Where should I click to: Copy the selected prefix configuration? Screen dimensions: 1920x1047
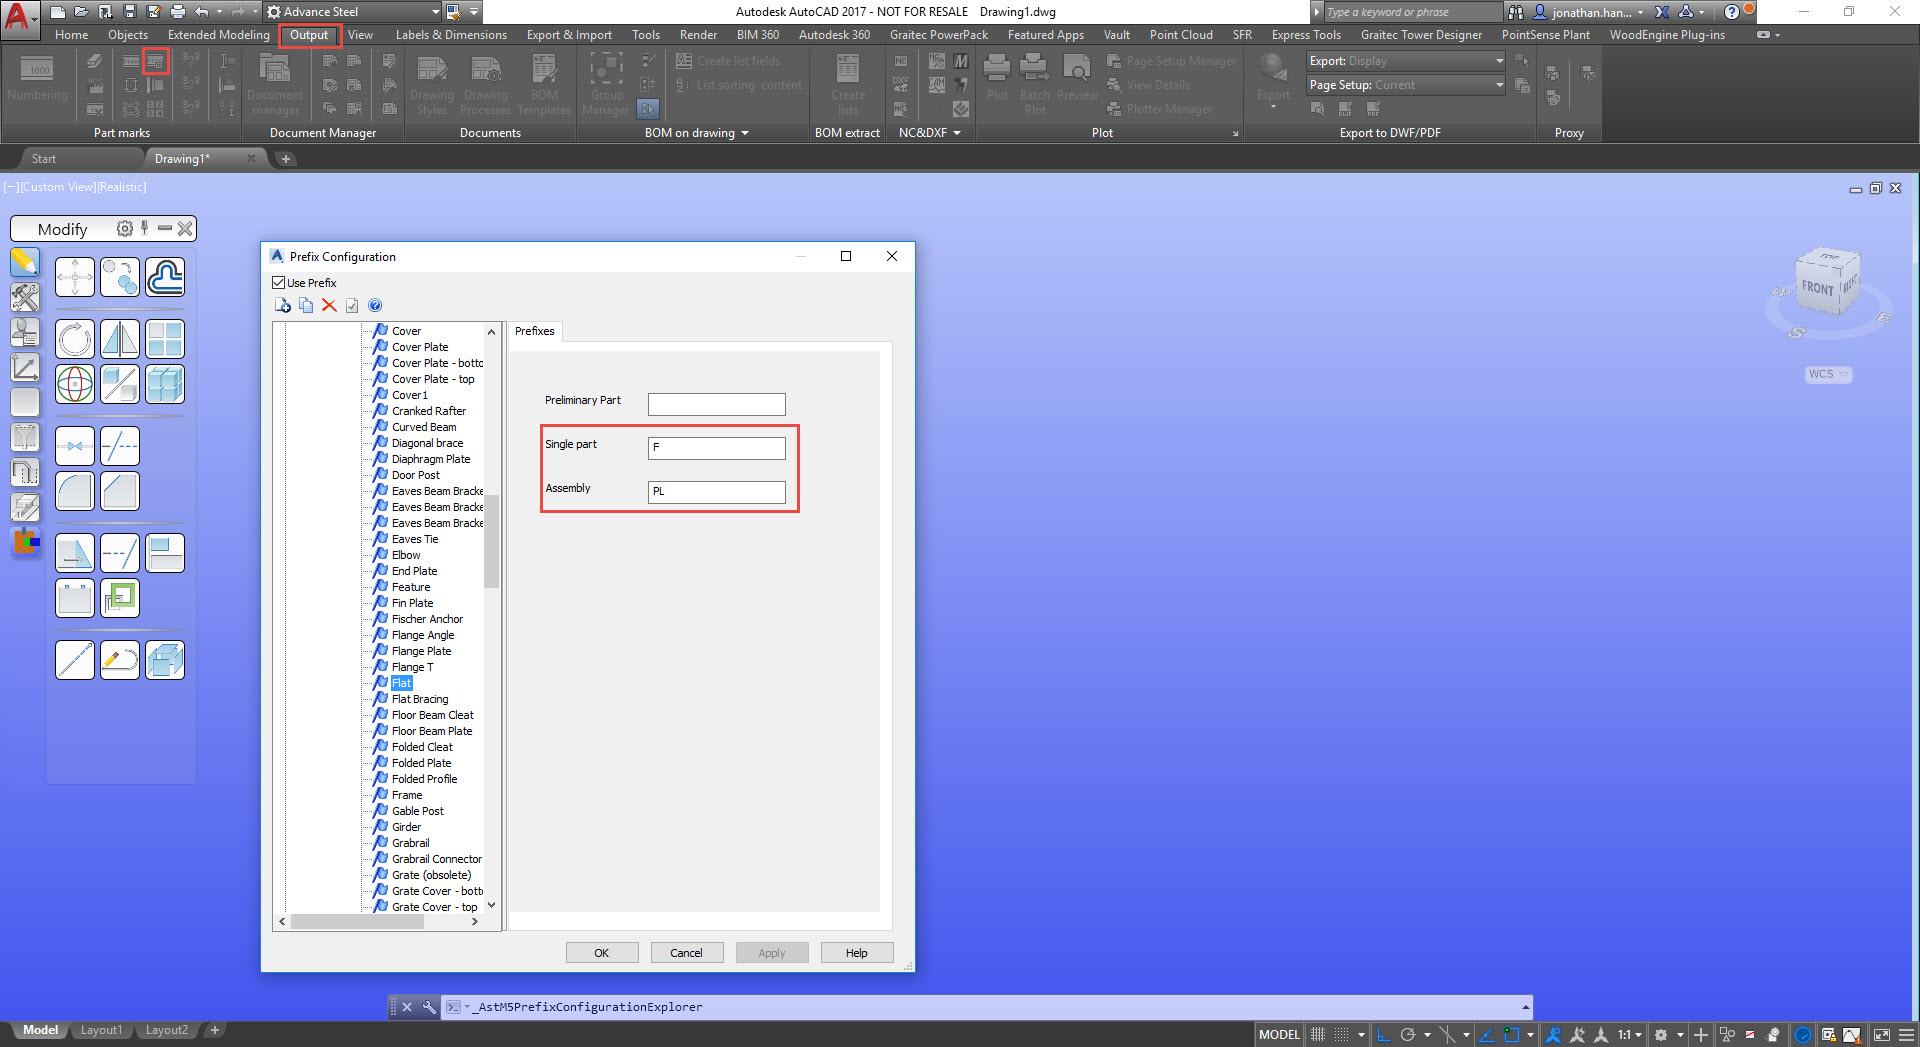tap(306, 305)
